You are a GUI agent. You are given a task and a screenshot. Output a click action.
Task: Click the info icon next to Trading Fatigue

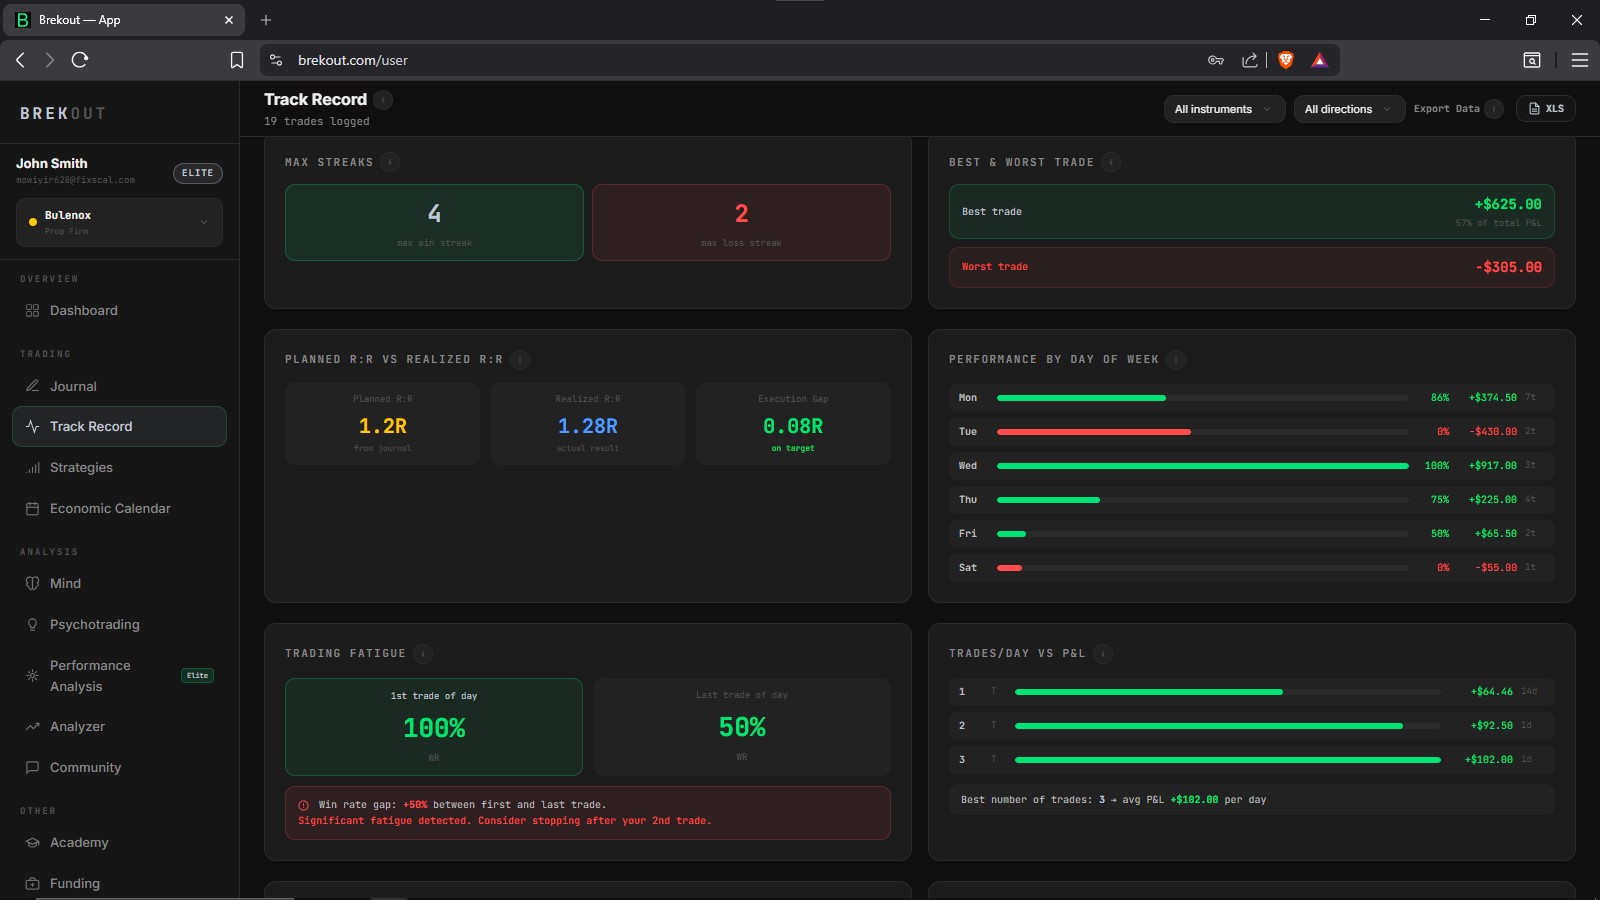(x=423, y=654)
